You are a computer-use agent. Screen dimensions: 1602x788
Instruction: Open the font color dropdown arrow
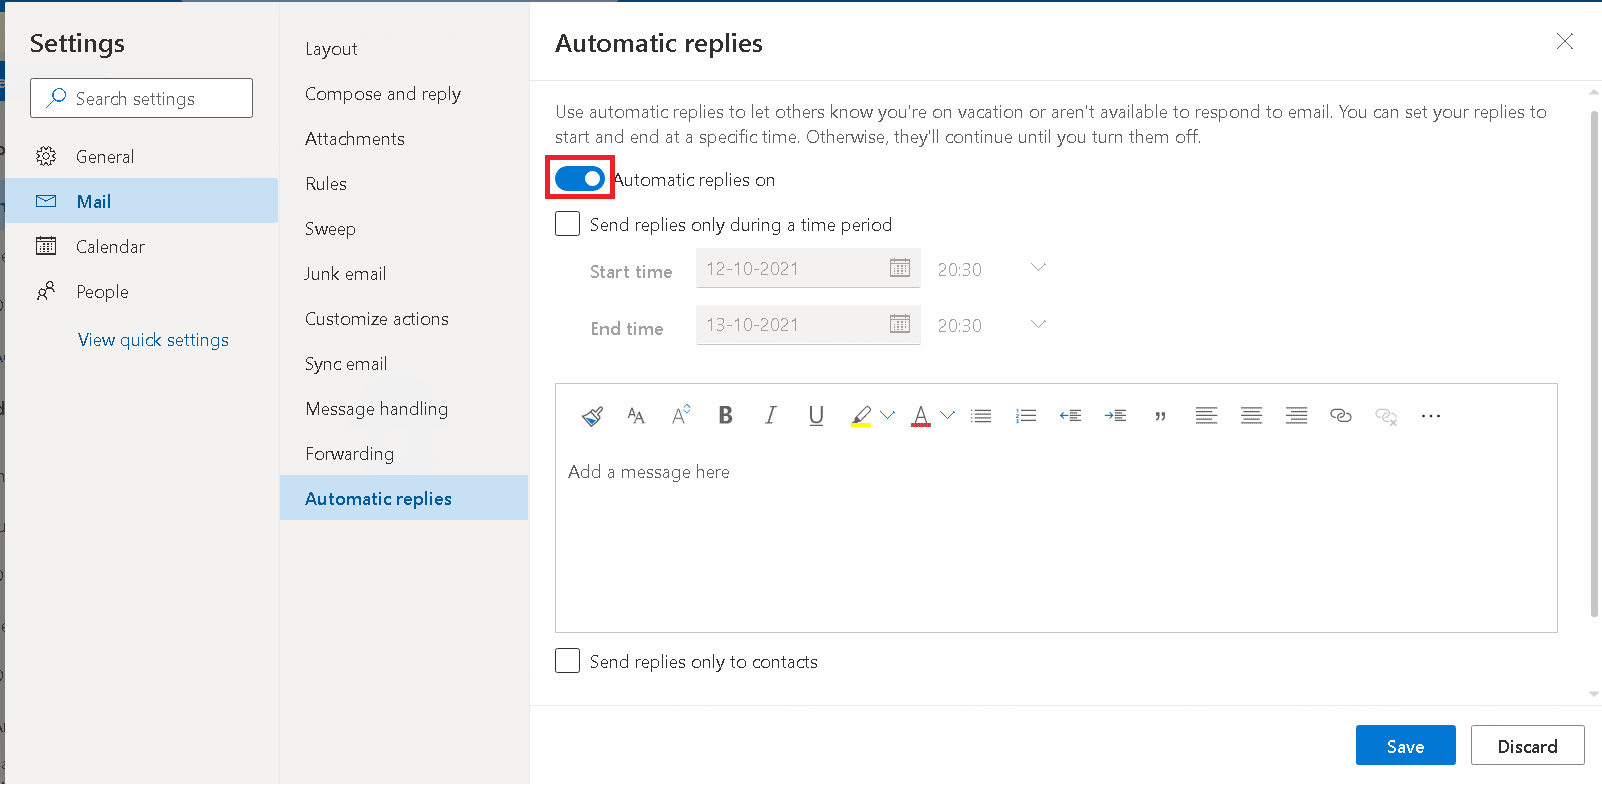(947, 415)
